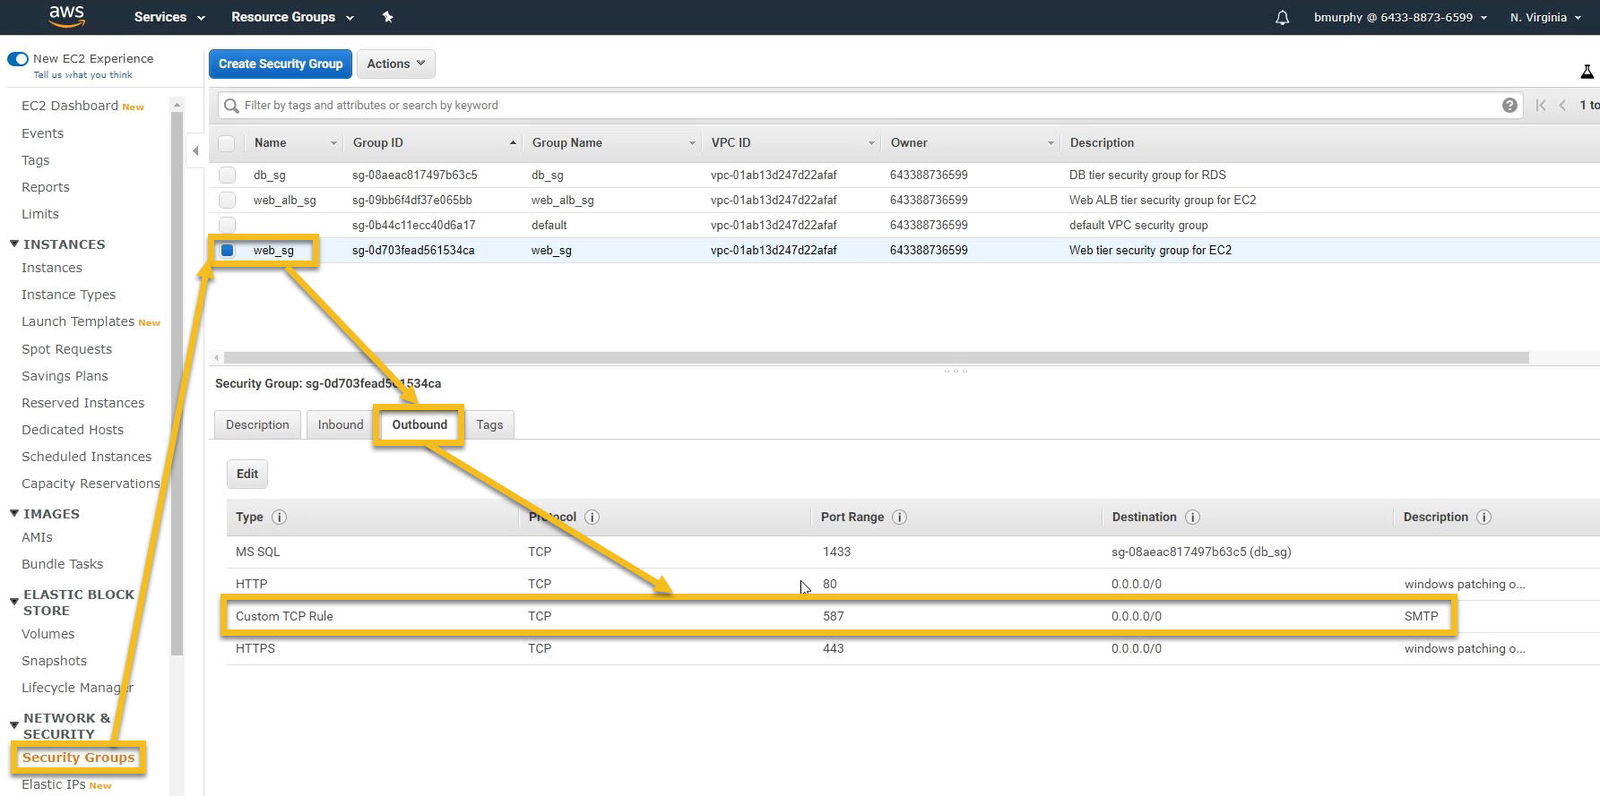Switch to the Tags tab
The width and height of the screenshot is (1600, 796).
[x=489, y=425]
